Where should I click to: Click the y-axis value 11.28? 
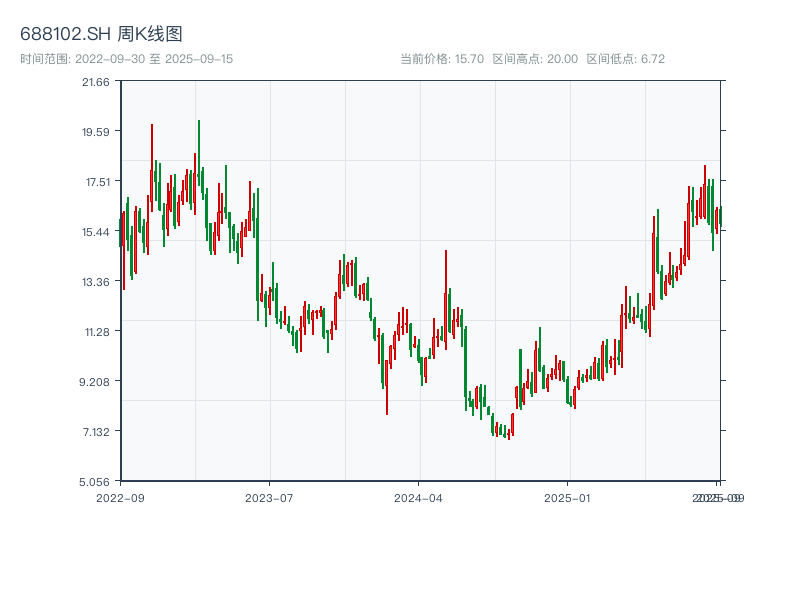(97, 332)
